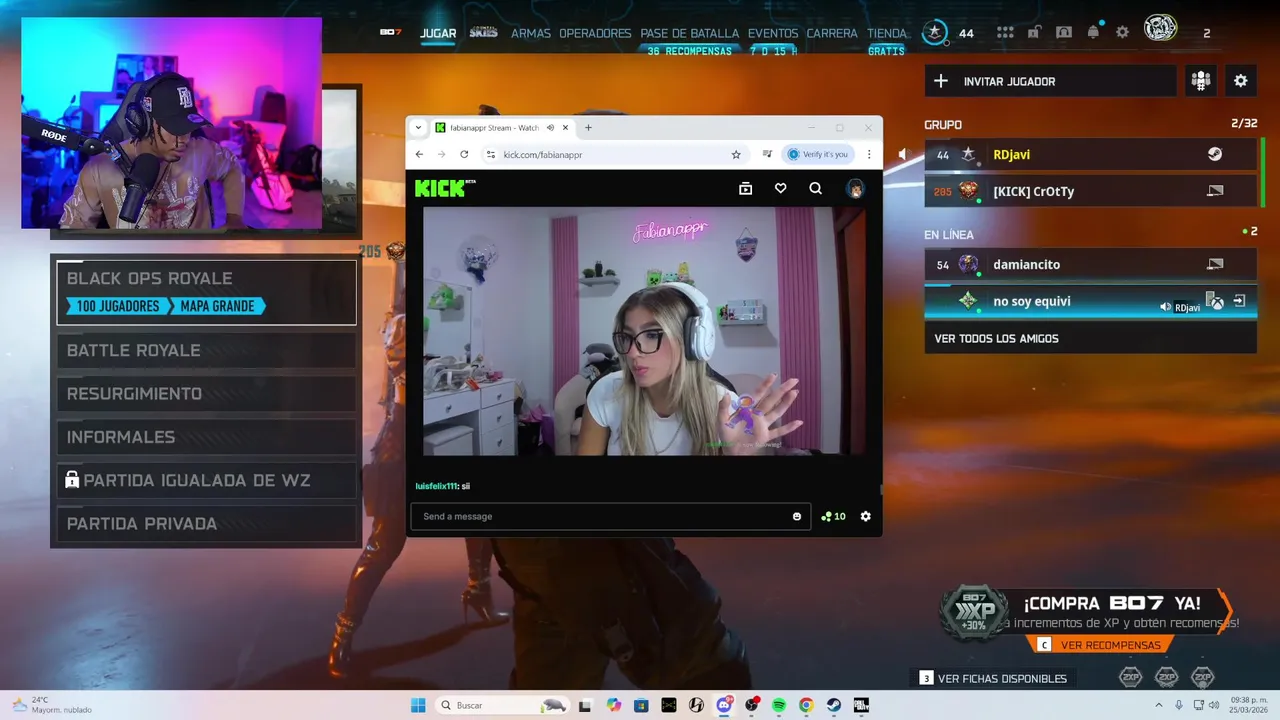
Task: Click VER FICHAS DISPONIBLES
Action: [x=993, y=678]
